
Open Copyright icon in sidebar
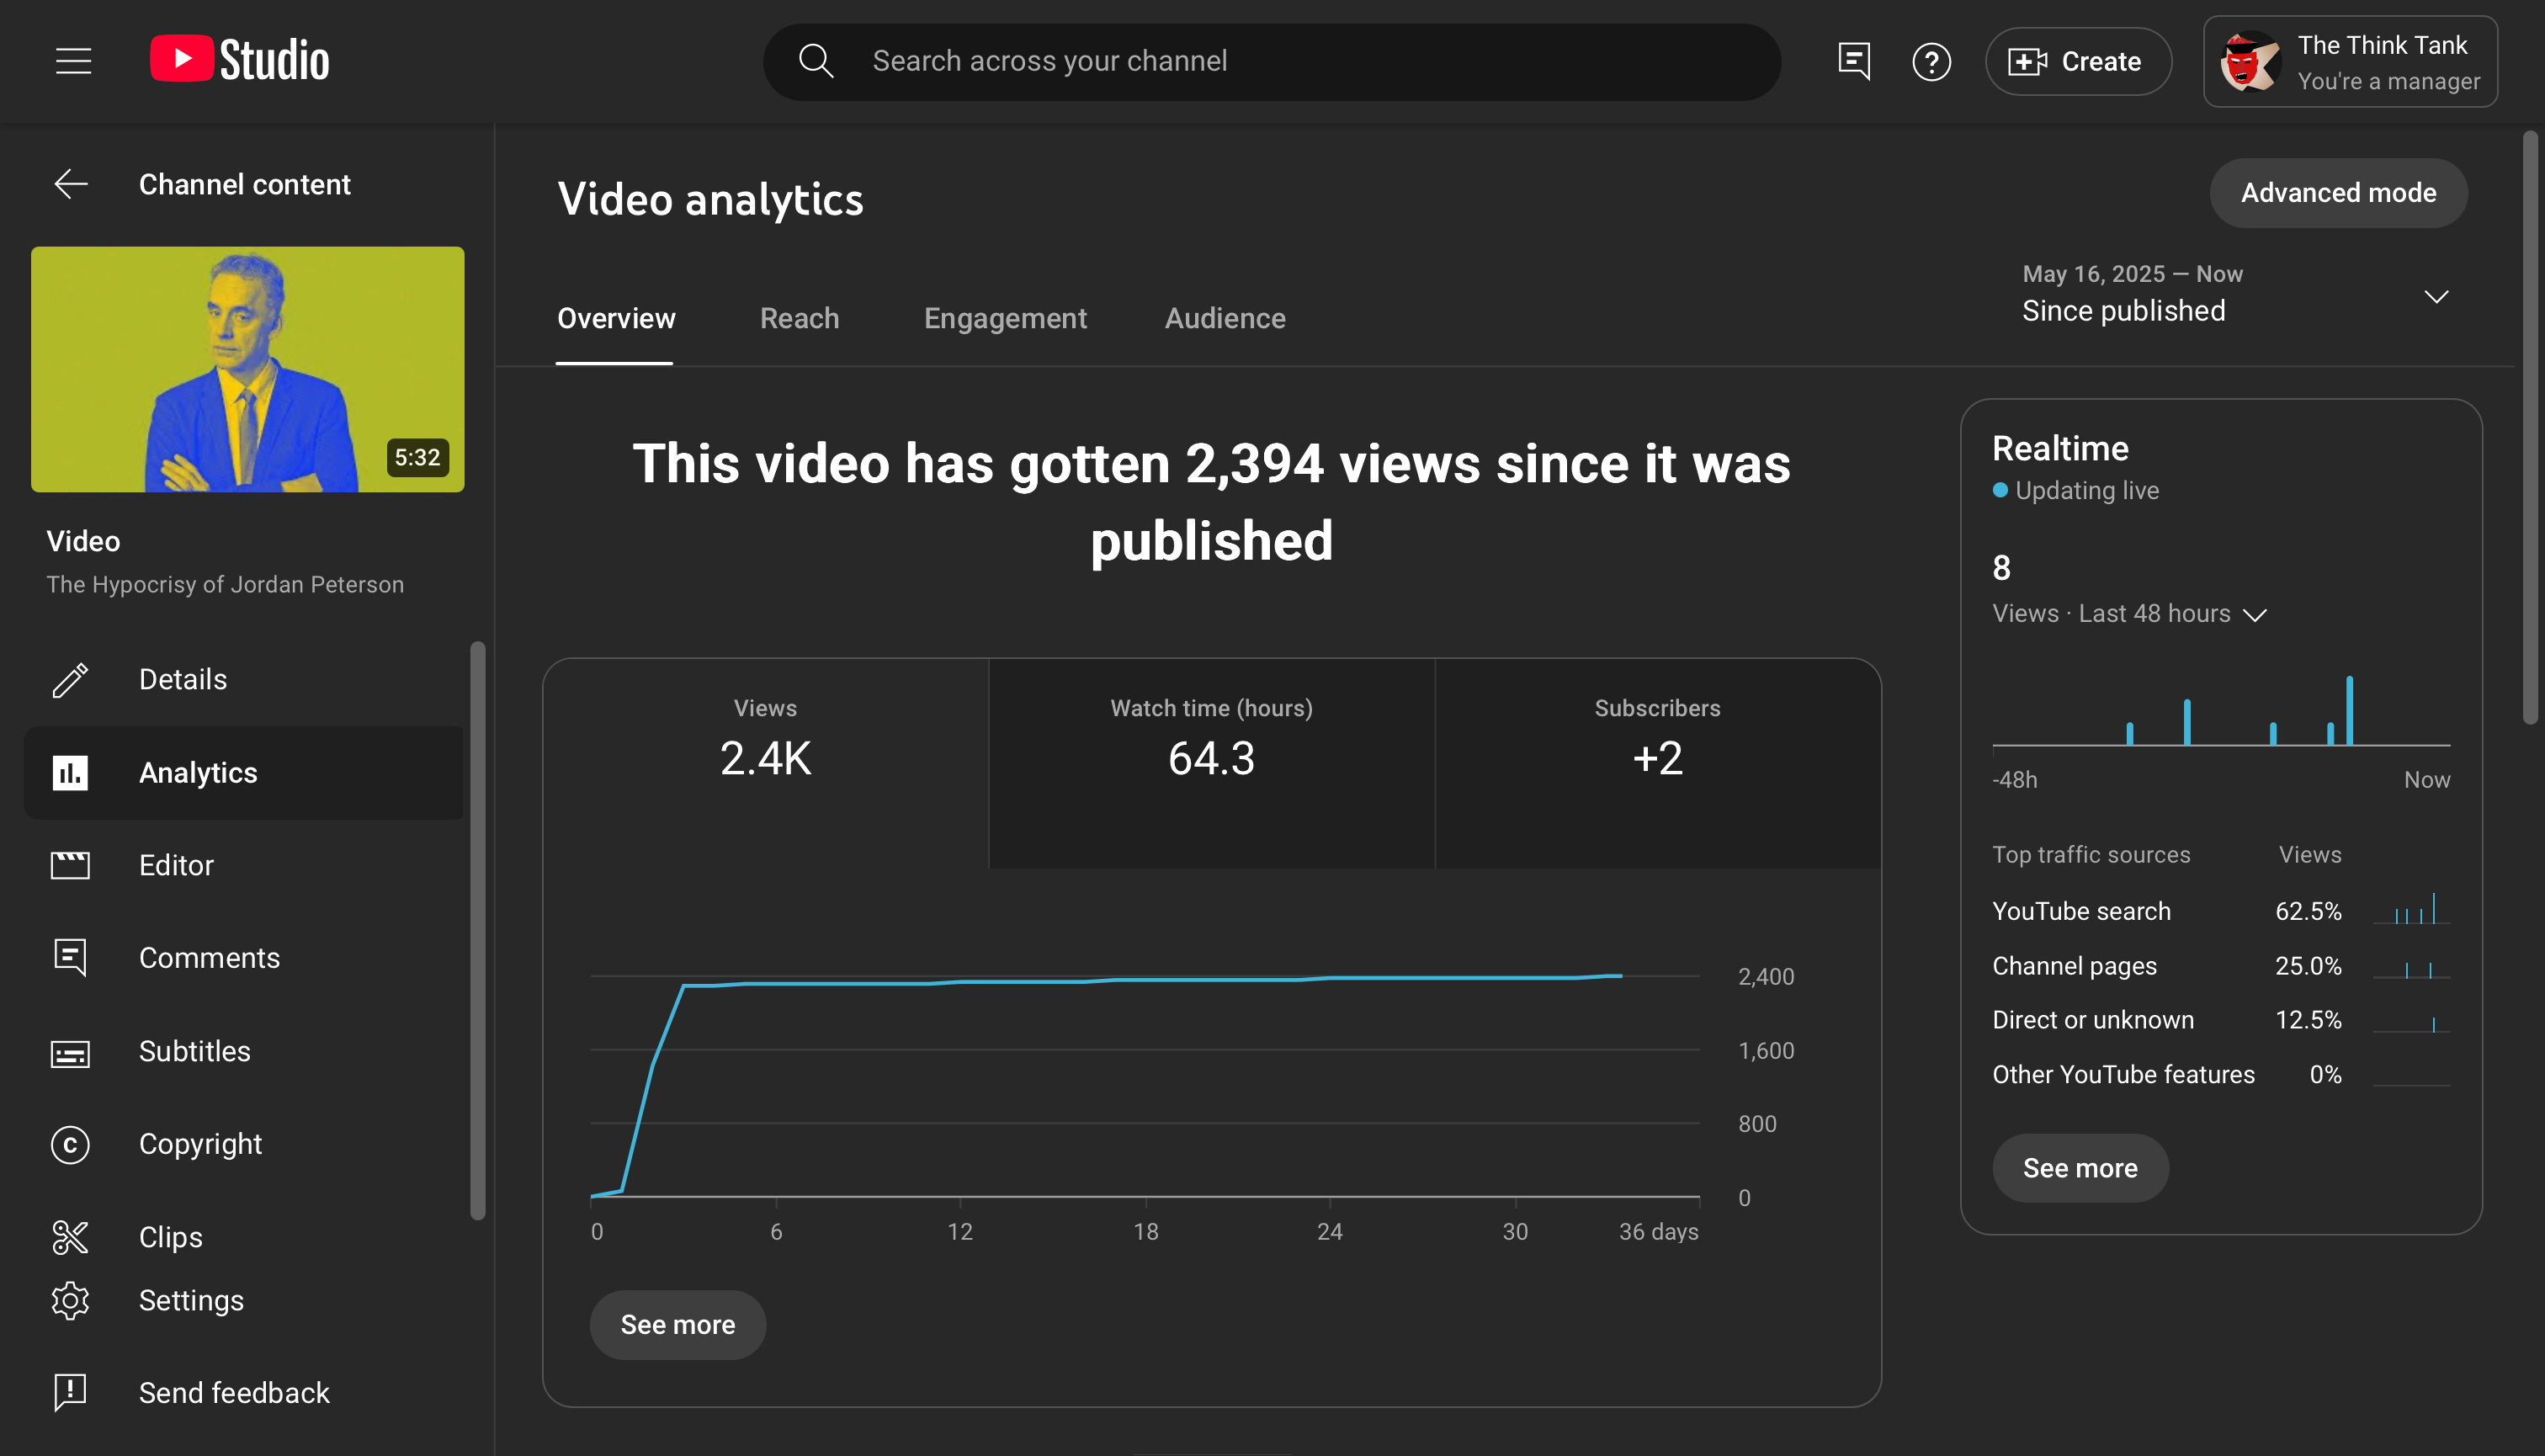[70, 1144]
